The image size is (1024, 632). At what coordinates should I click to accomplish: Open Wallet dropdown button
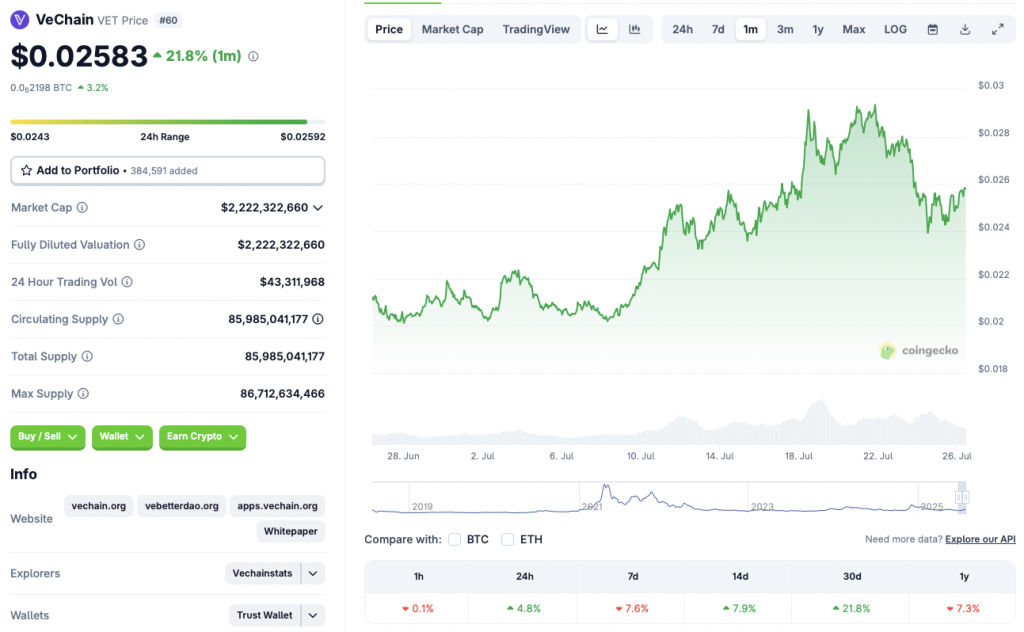[122, 437]
